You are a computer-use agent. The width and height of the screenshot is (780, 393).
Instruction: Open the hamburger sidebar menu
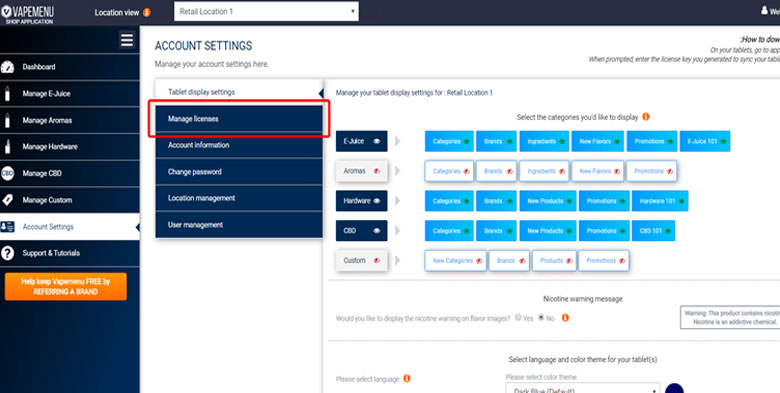(127, 40)
